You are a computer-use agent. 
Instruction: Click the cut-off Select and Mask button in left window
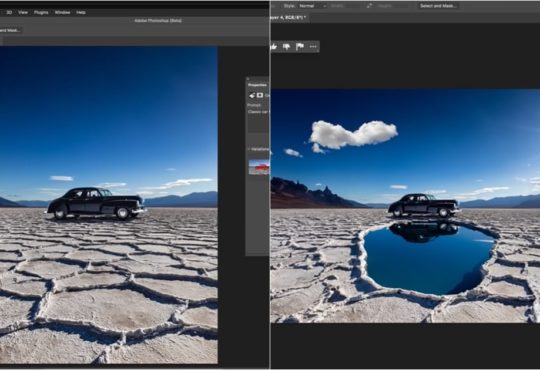11,30
